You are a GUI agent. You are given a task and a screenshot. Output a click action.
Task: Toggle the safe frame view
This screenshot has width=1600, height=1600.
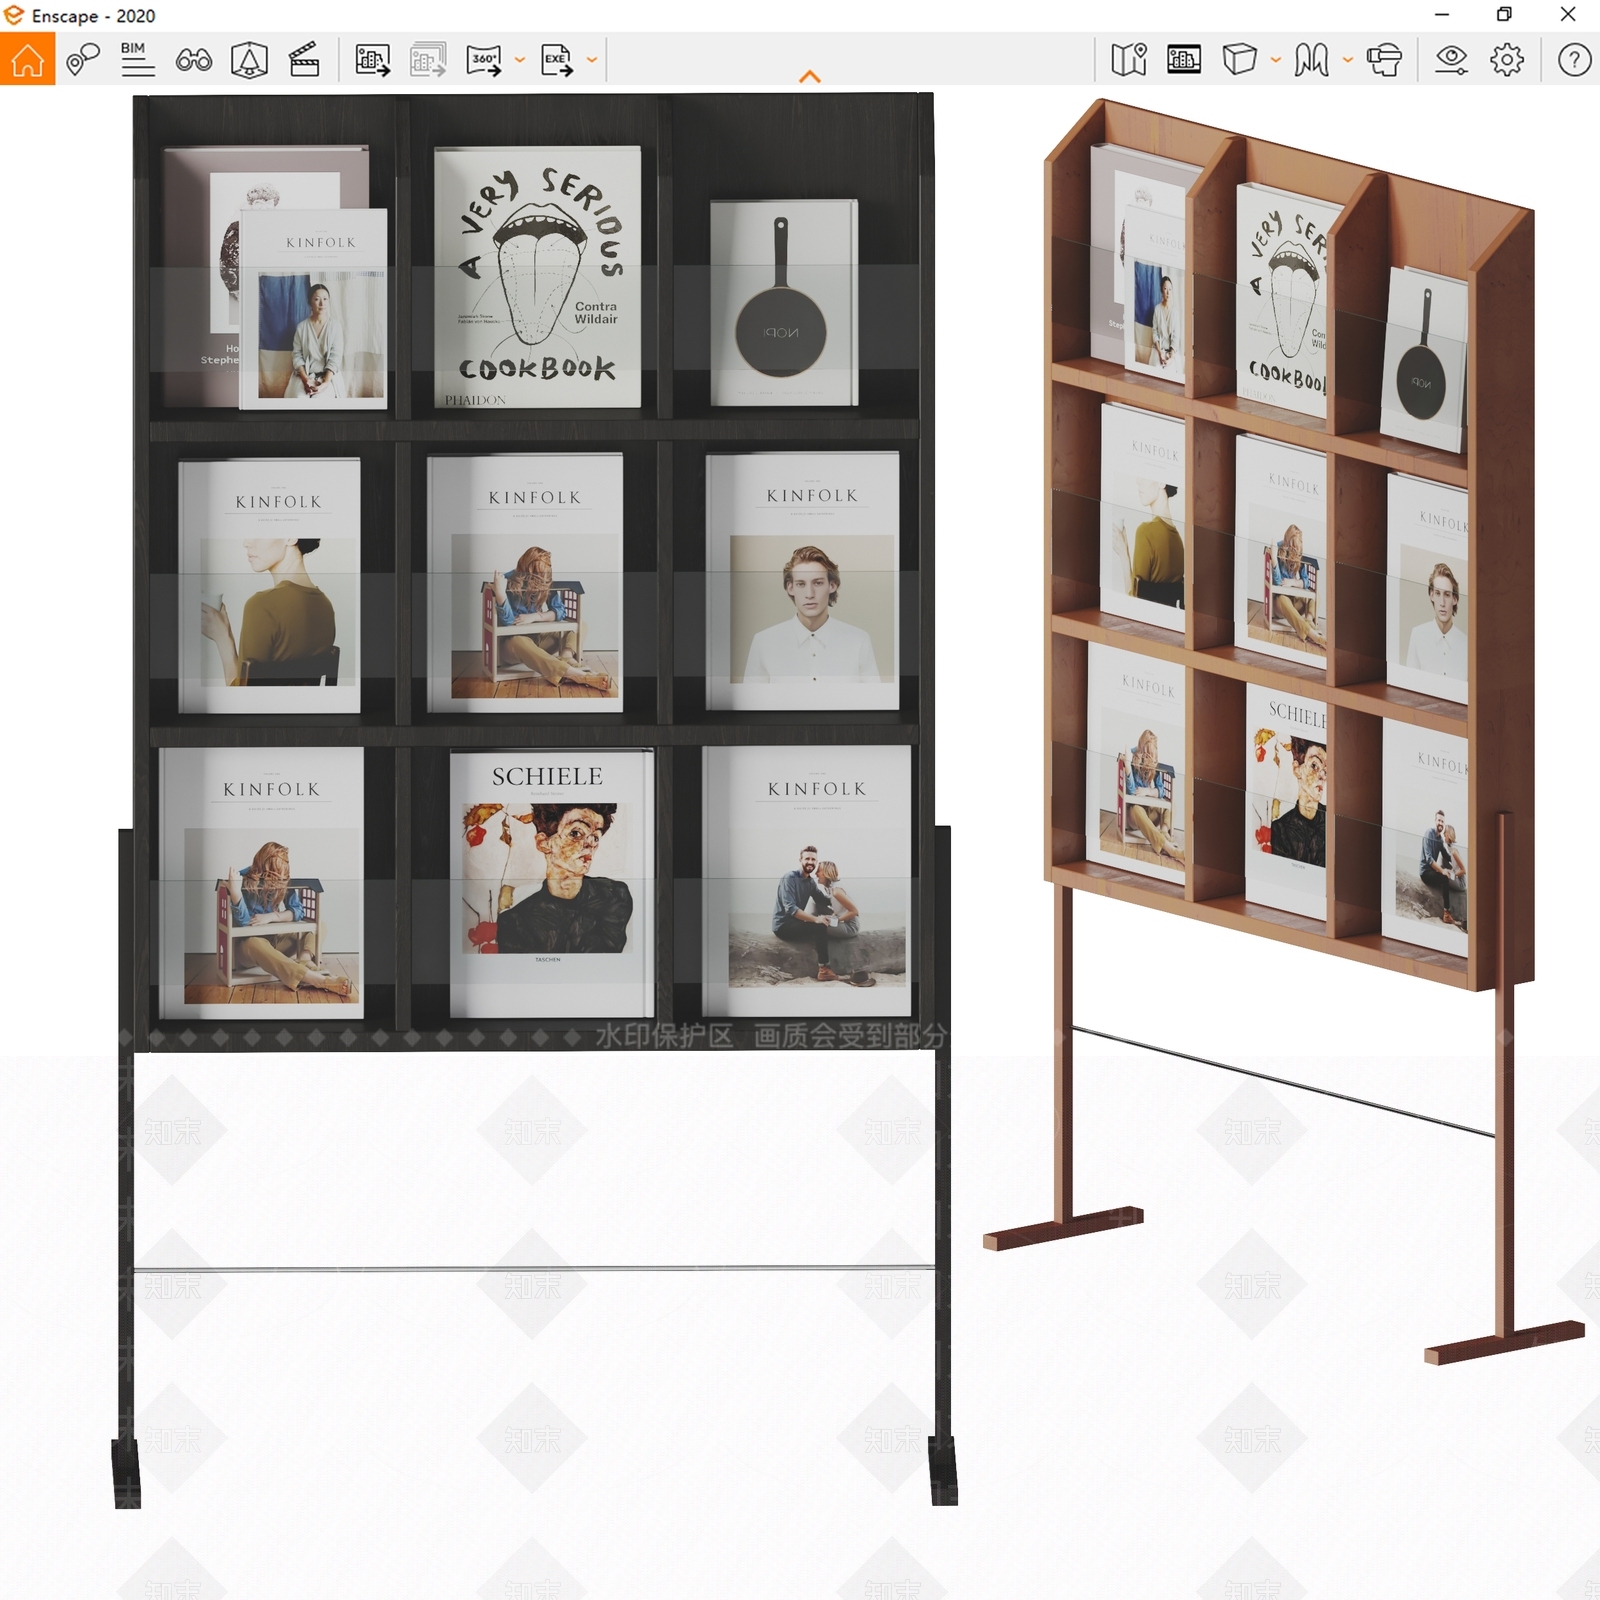coord(1184,60)
